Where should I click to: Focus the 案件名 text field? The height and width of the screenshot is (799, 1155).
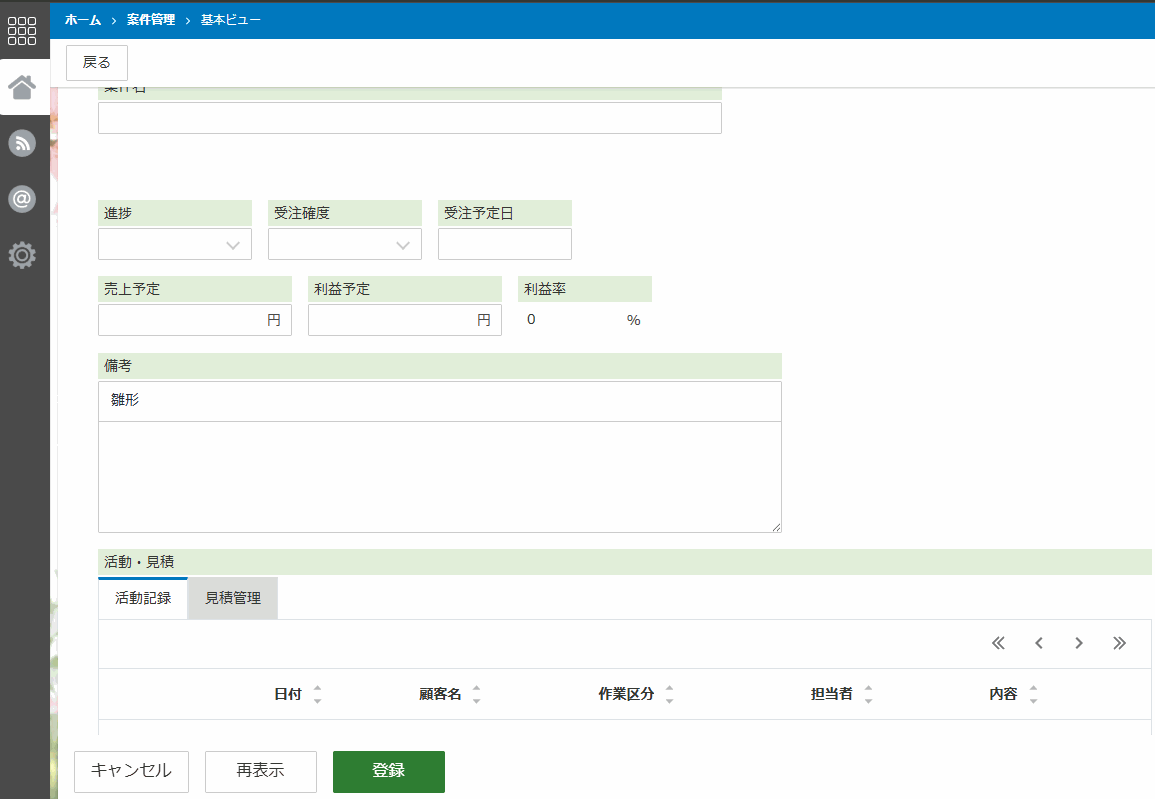(410, 118)
